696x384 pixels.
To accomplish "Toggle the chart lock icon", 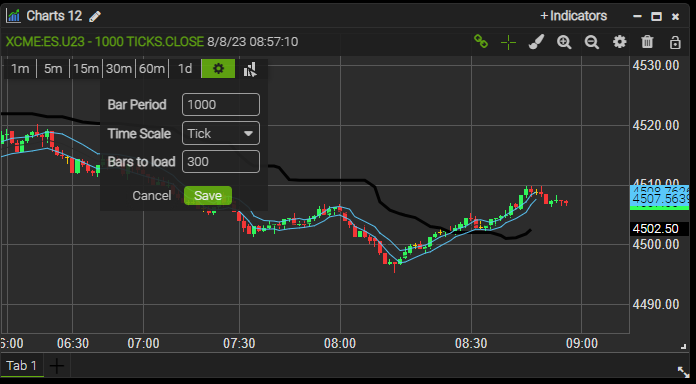I will coord(675,42).
